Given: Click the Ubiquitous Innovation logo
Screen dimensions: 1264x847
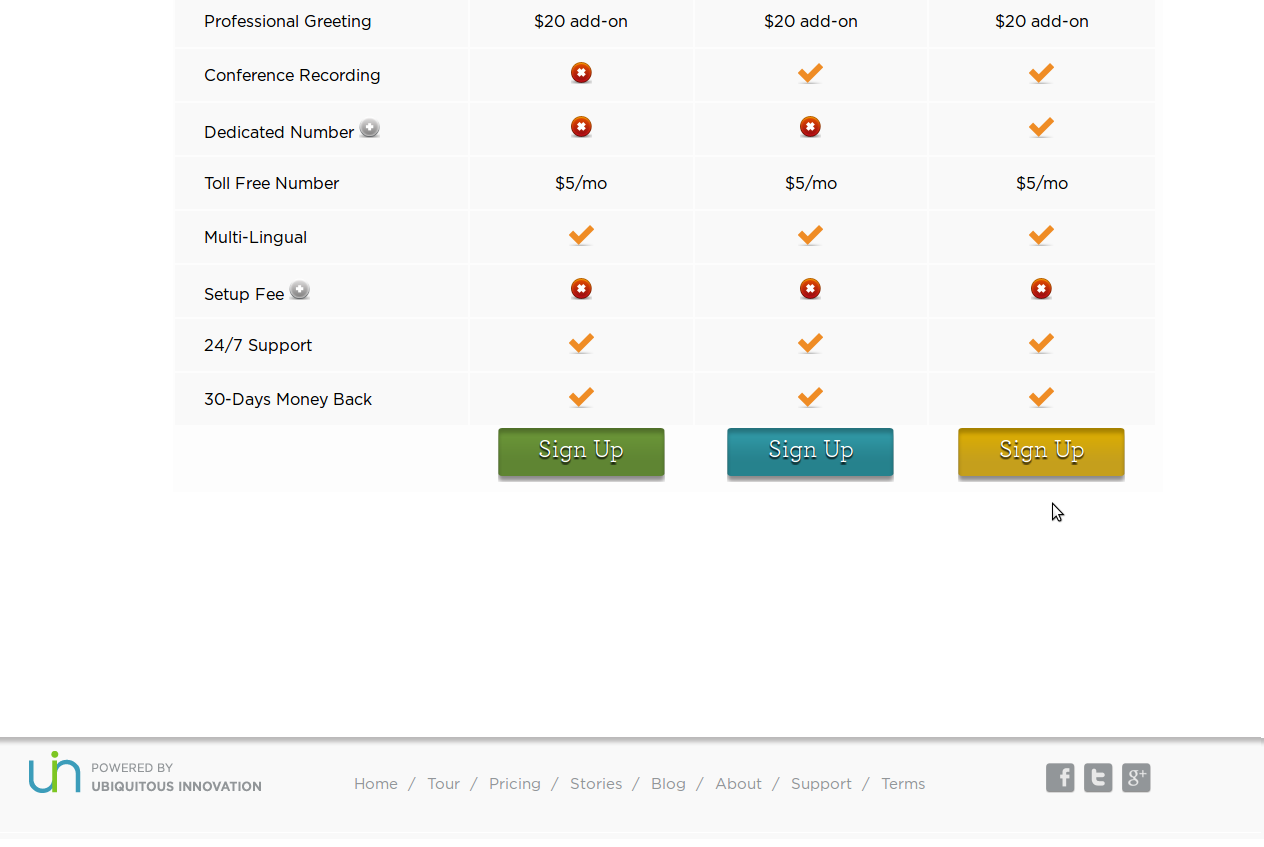Looking at the screenshot, I should [x=145, y=773].
